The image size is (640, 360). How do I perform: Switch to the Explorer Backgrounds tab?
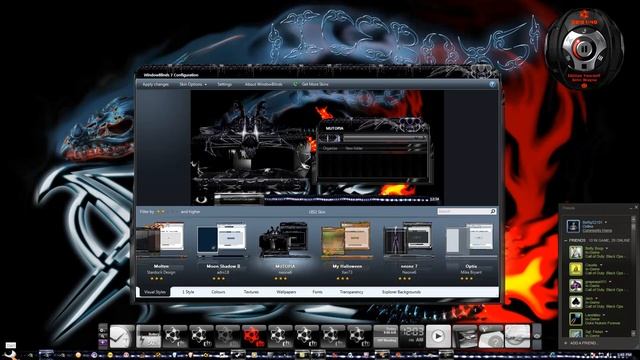pos(401,292)
